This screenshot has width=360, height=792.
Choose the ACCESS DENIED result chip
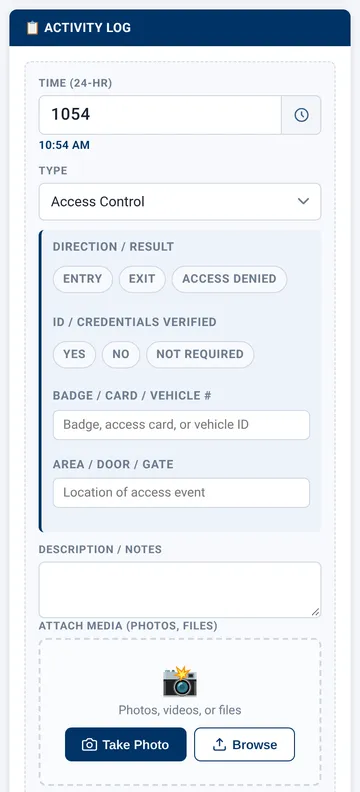[x=229, y=279]
